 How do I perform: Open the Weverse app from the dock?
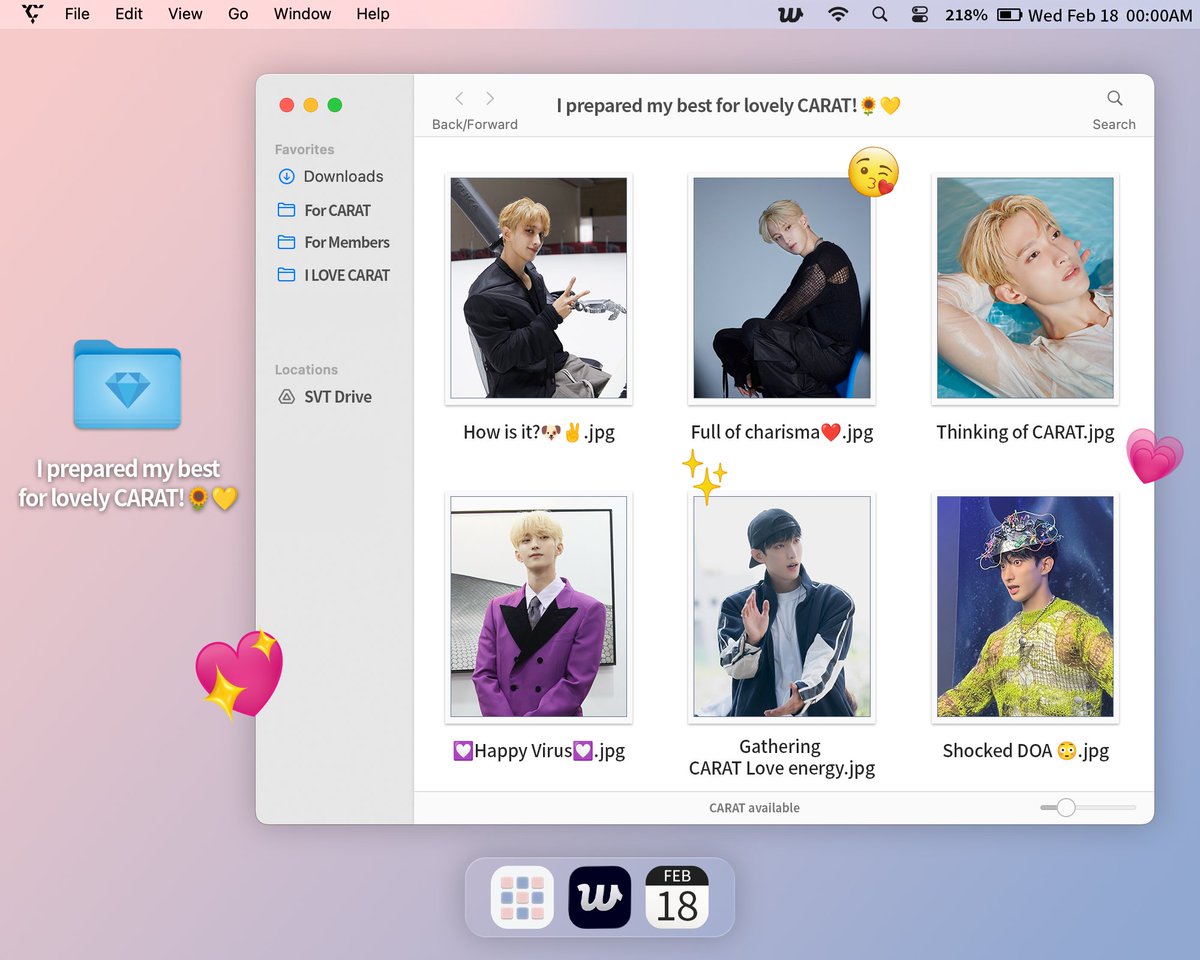tap(599, 897)
